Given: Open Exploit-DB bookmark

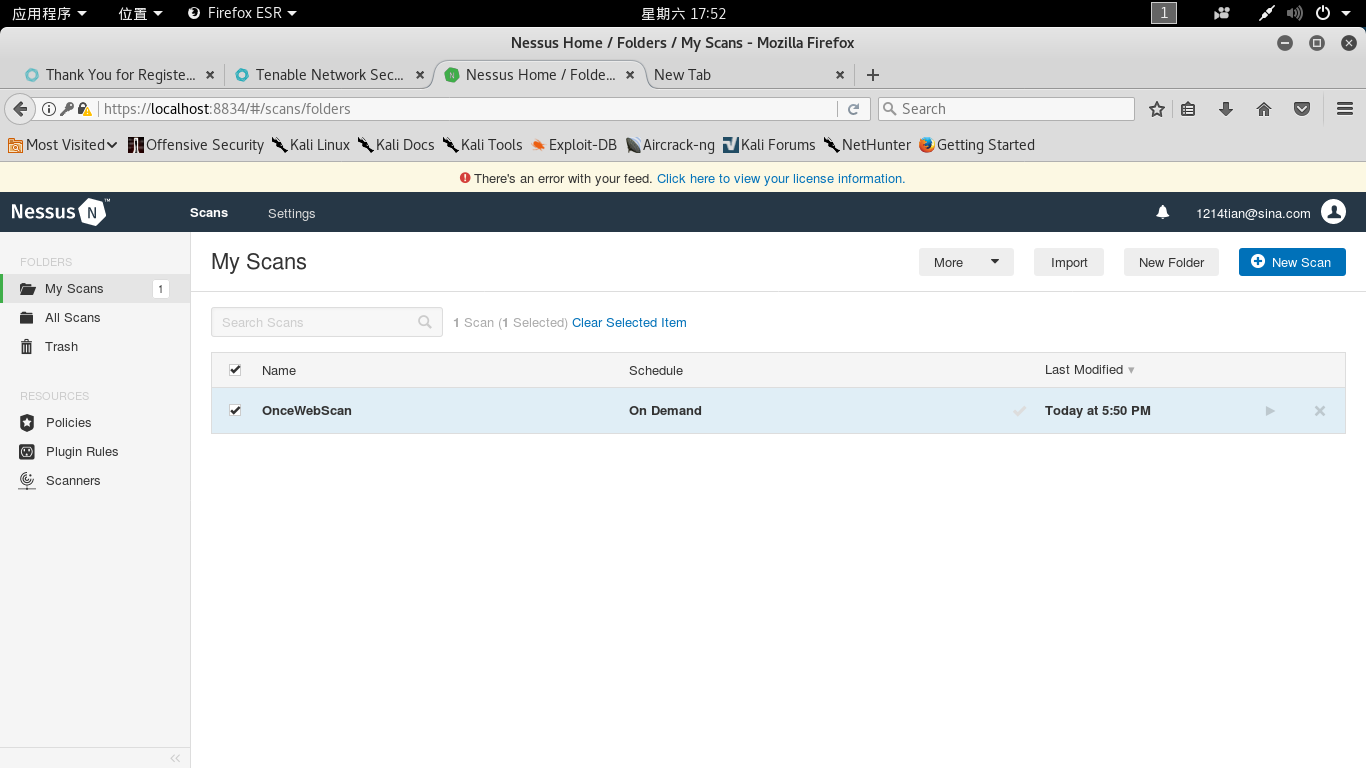Looking at the screenshot, I should 574,145.
